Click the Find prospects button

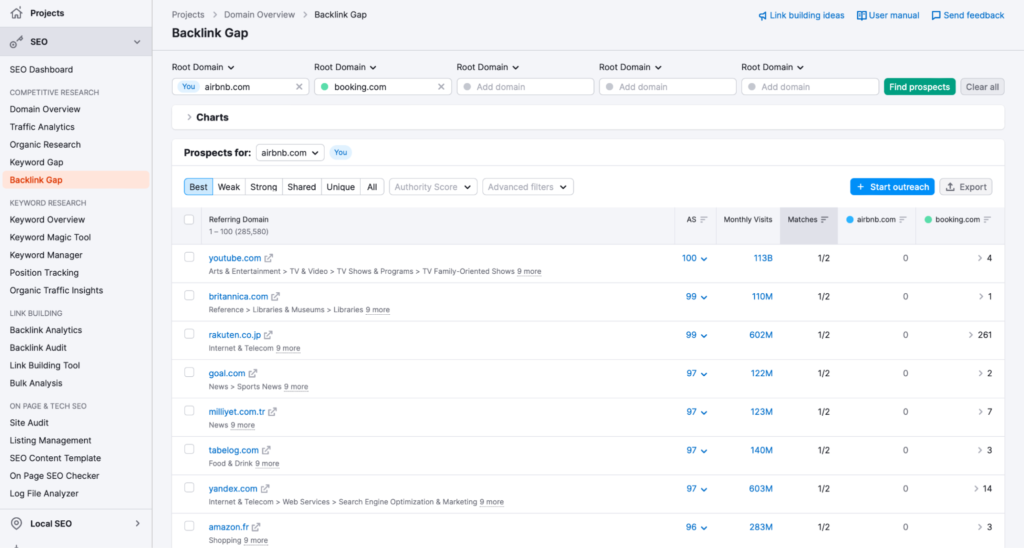pos(920,87)
